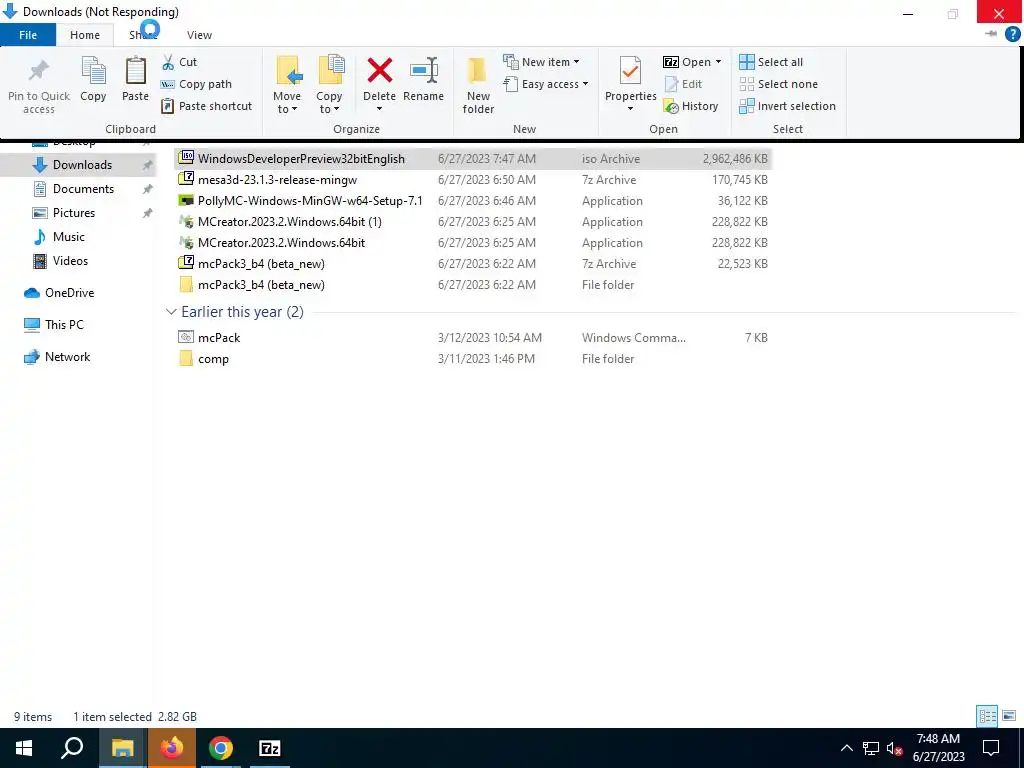Expand the Properties dropdown arrow
The width and height of the screenshot is (1024, 768).
630,108
